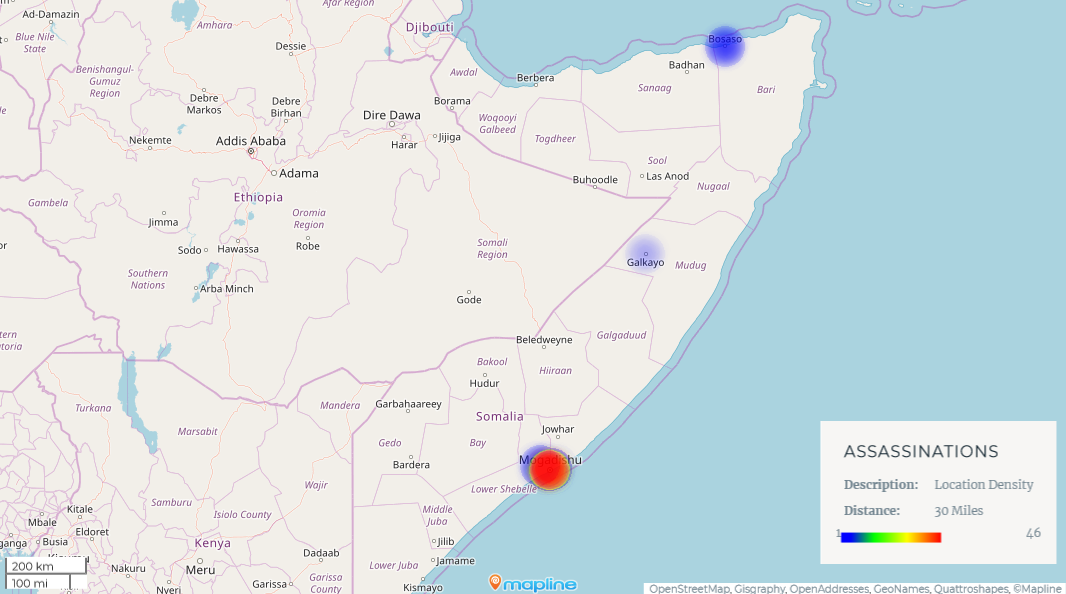This screenshot has width=1066, height=594.
Task: Click the ©Mapline attribution link
Action: 1037,588
